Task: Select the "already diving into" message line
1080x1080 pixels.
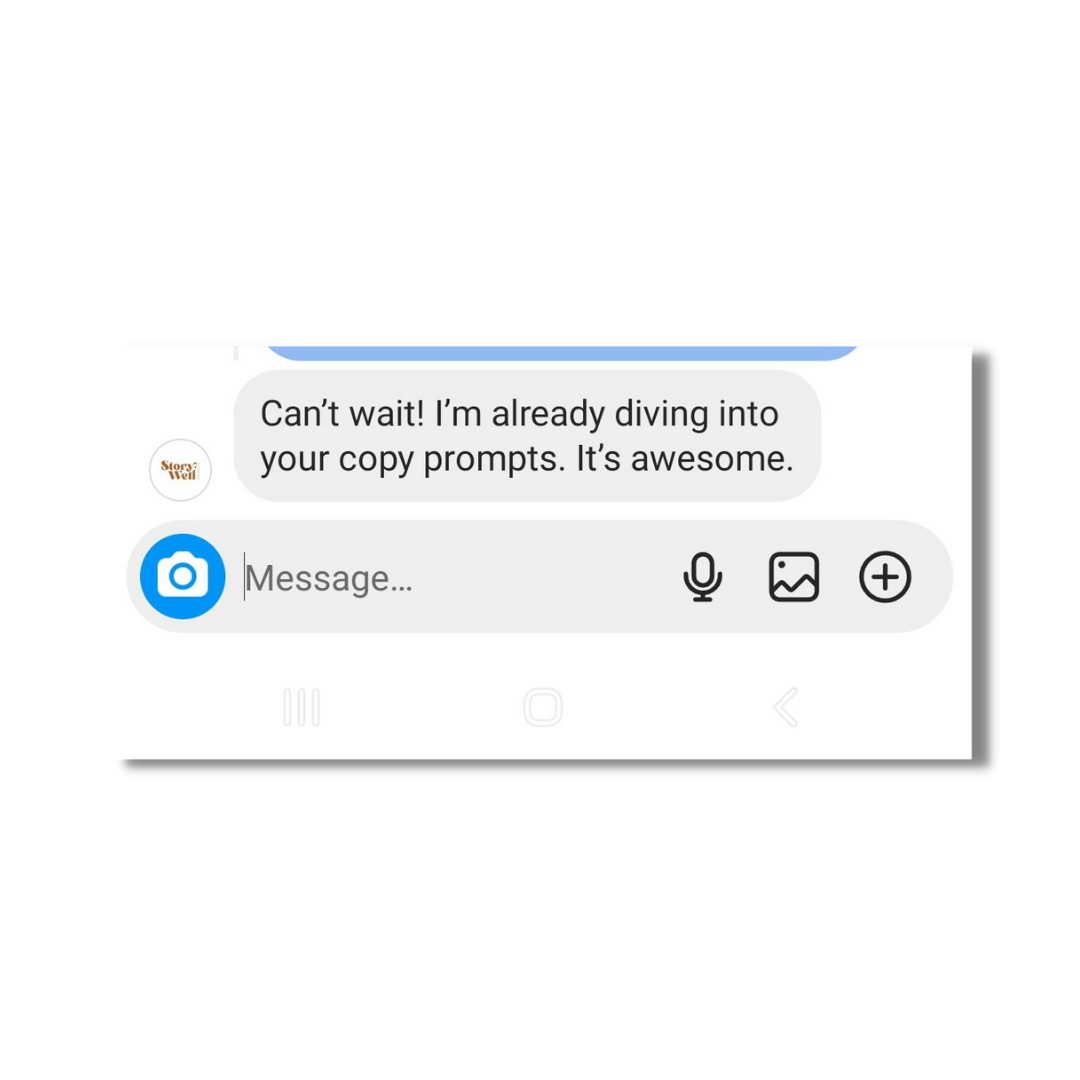Action: coord(635,415)
